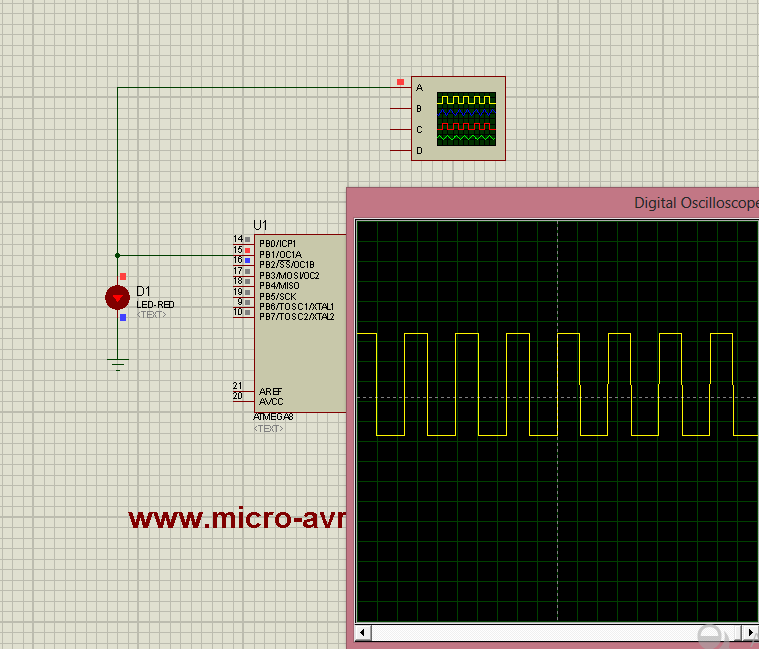The width and height of the screenshot is (759, 649).
Task: Click the wire junction dot above the LED
Action: [x=118, y=255]
